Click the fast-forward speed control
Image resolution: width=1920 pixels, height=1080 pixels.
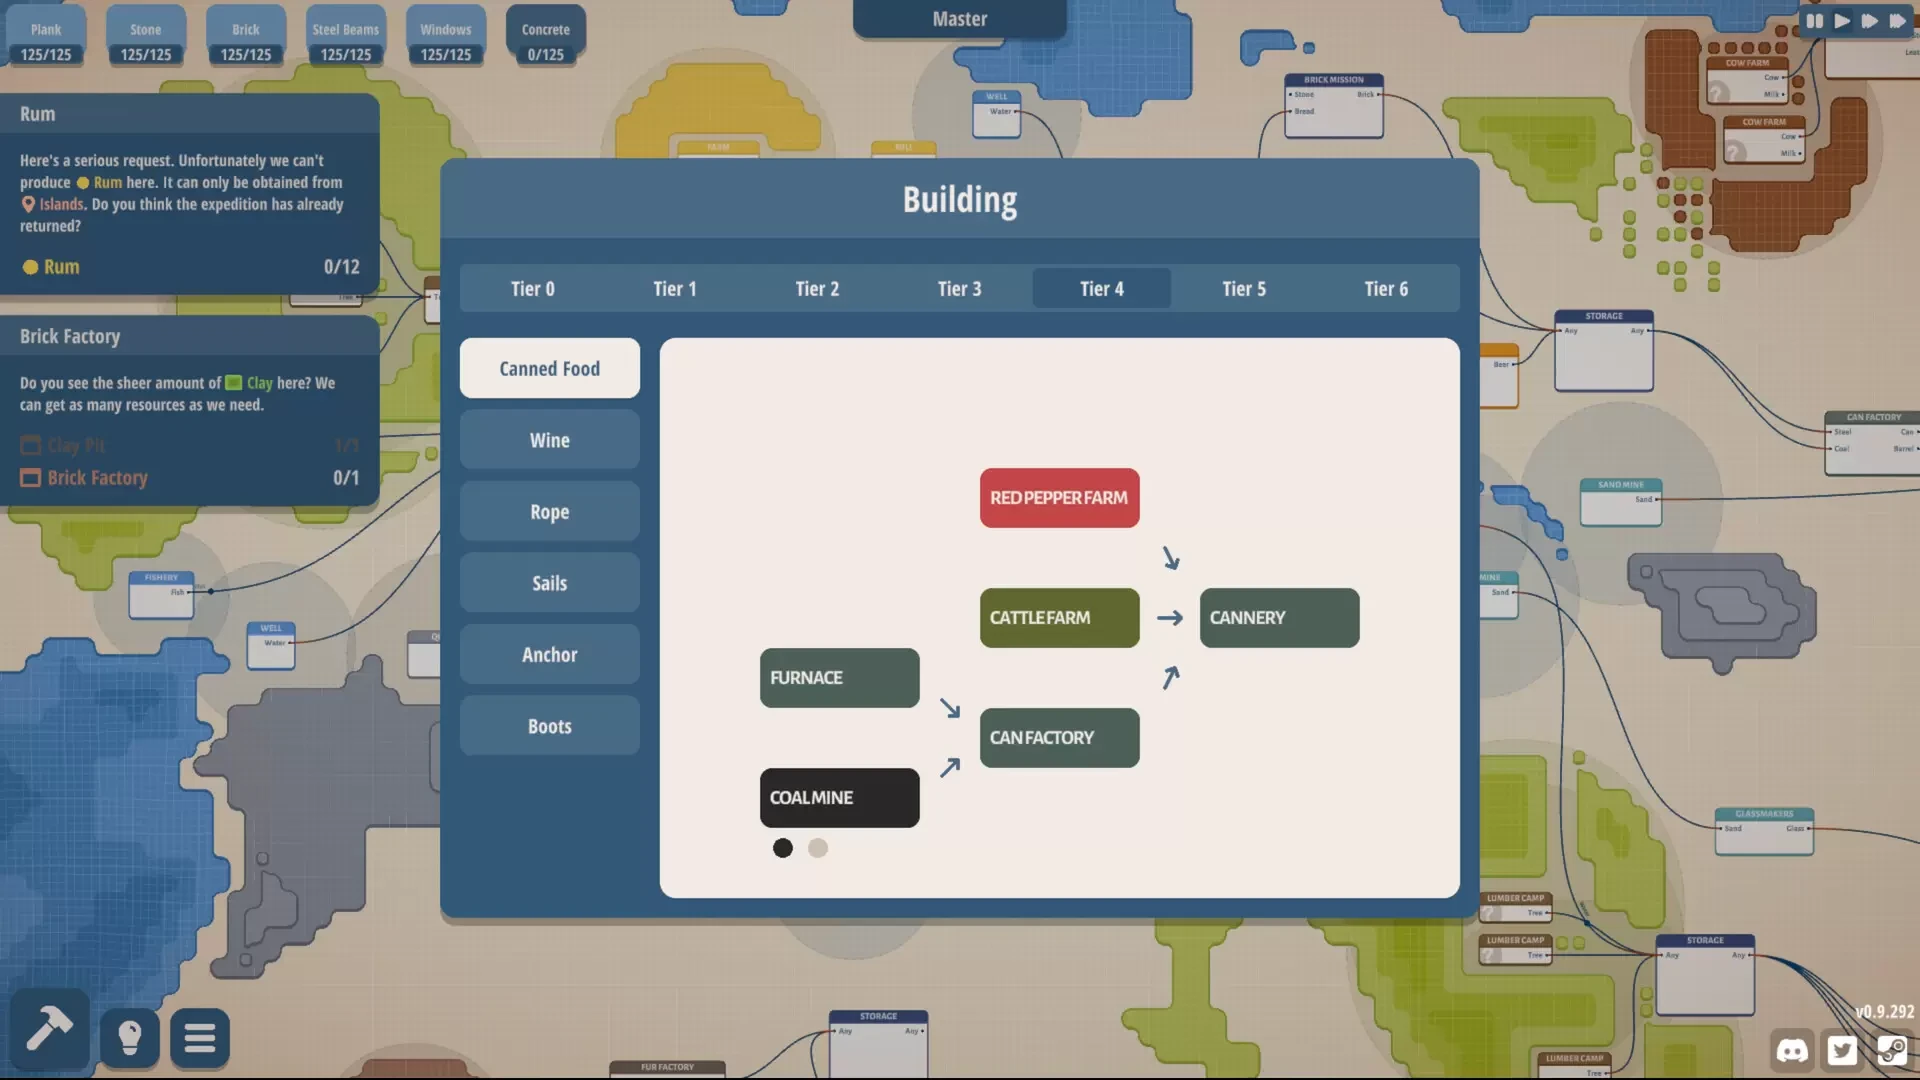(1870, 20)
